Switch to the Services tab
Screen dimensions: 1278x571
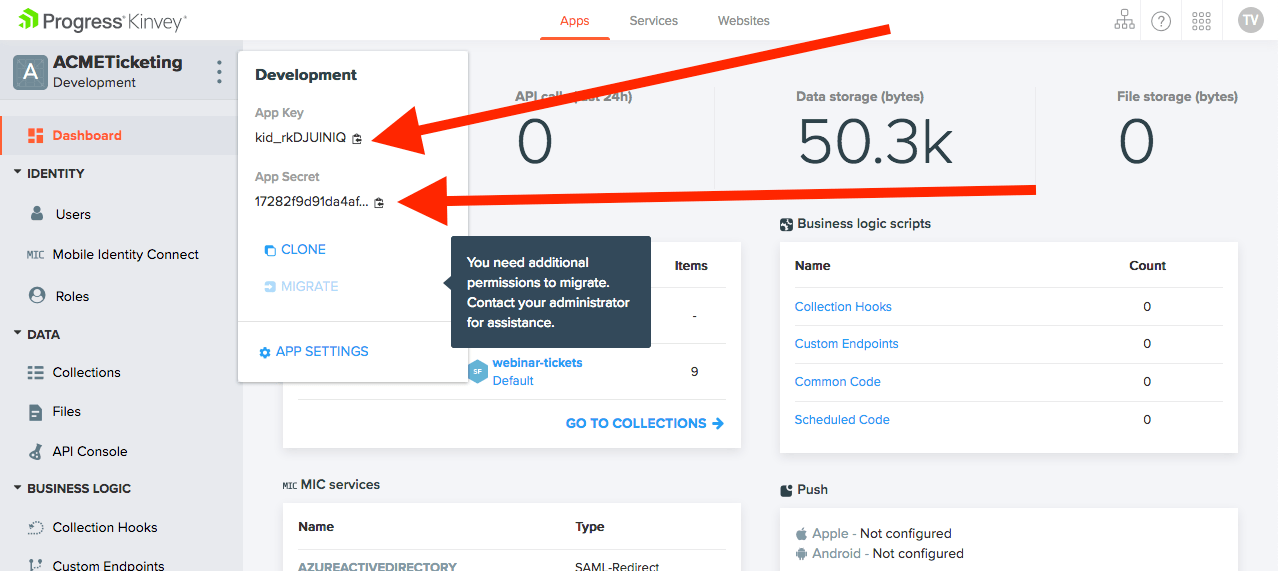[x=653, y=21]
